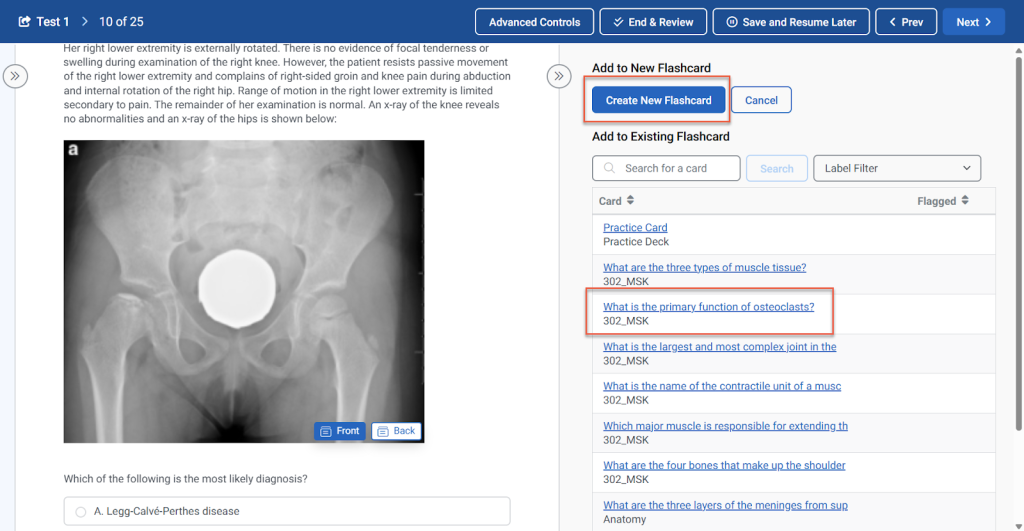Click the exit test icon beside Test 1
The width and height of the screenshot is (1024, 531).
[25, 22]
